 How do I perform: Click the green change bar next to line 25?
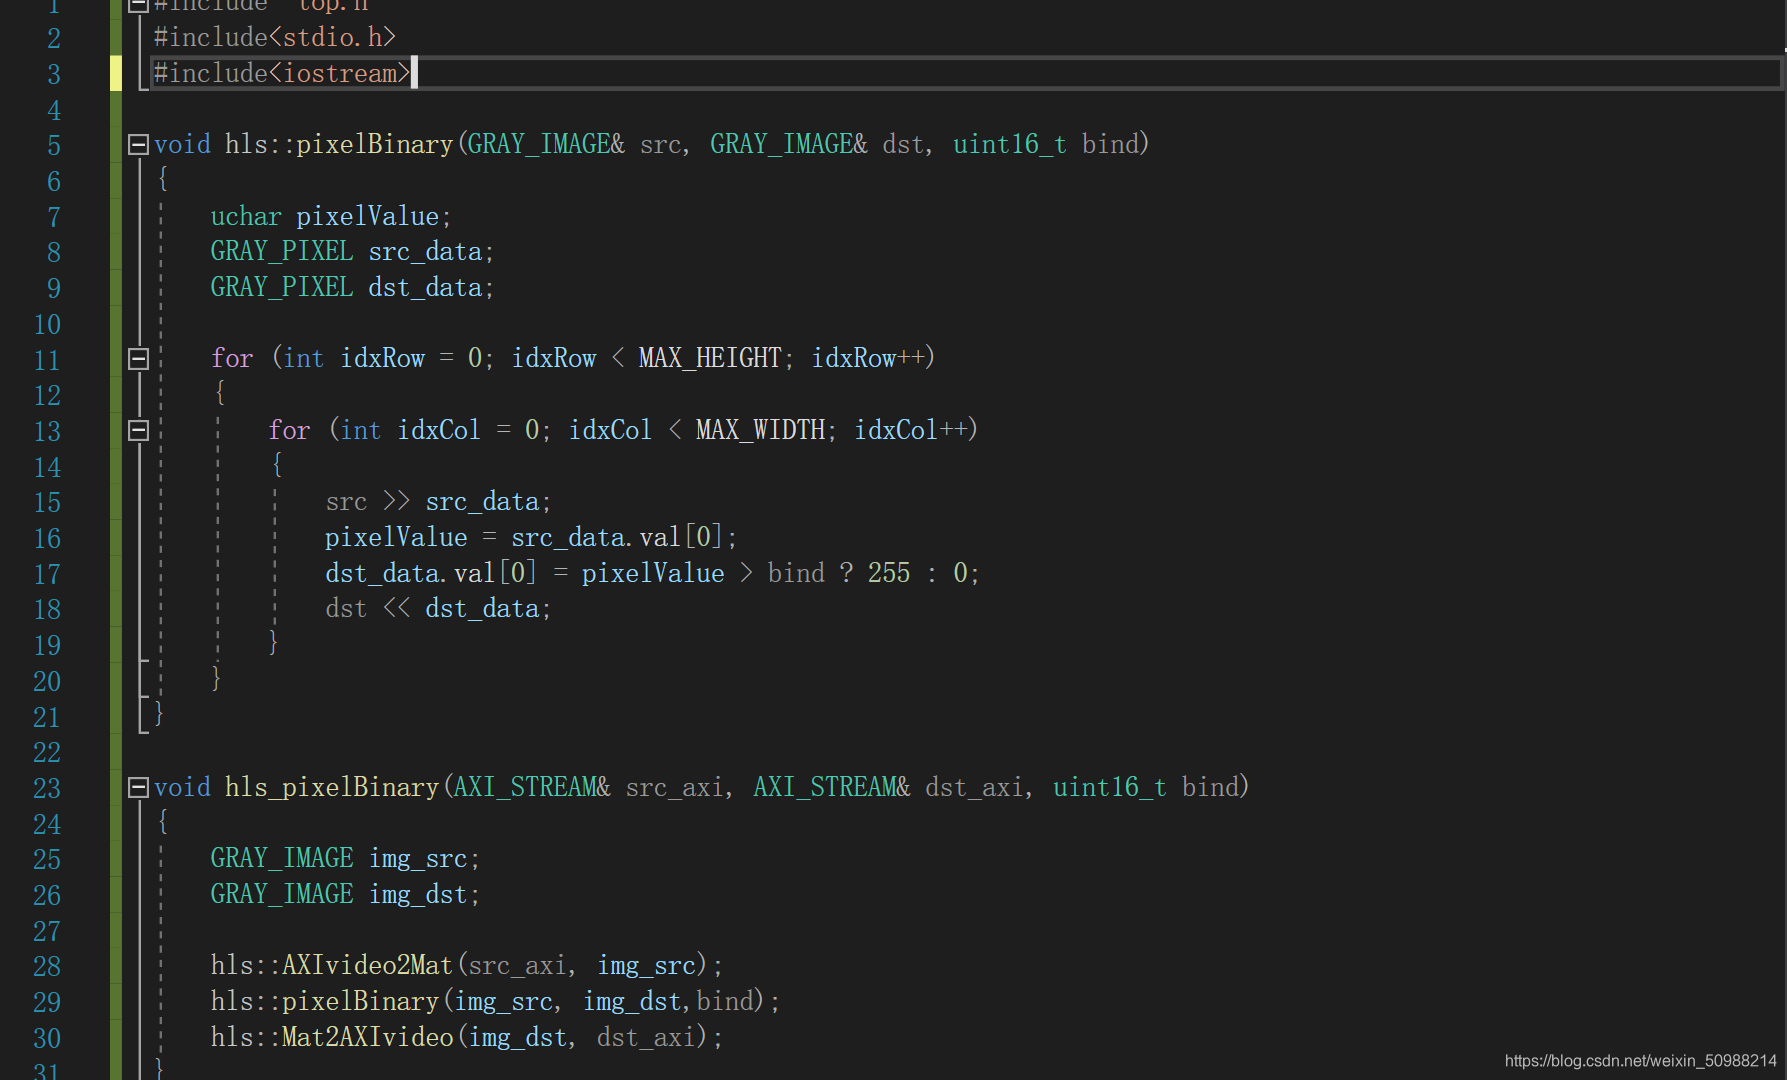tap(116, 858)
